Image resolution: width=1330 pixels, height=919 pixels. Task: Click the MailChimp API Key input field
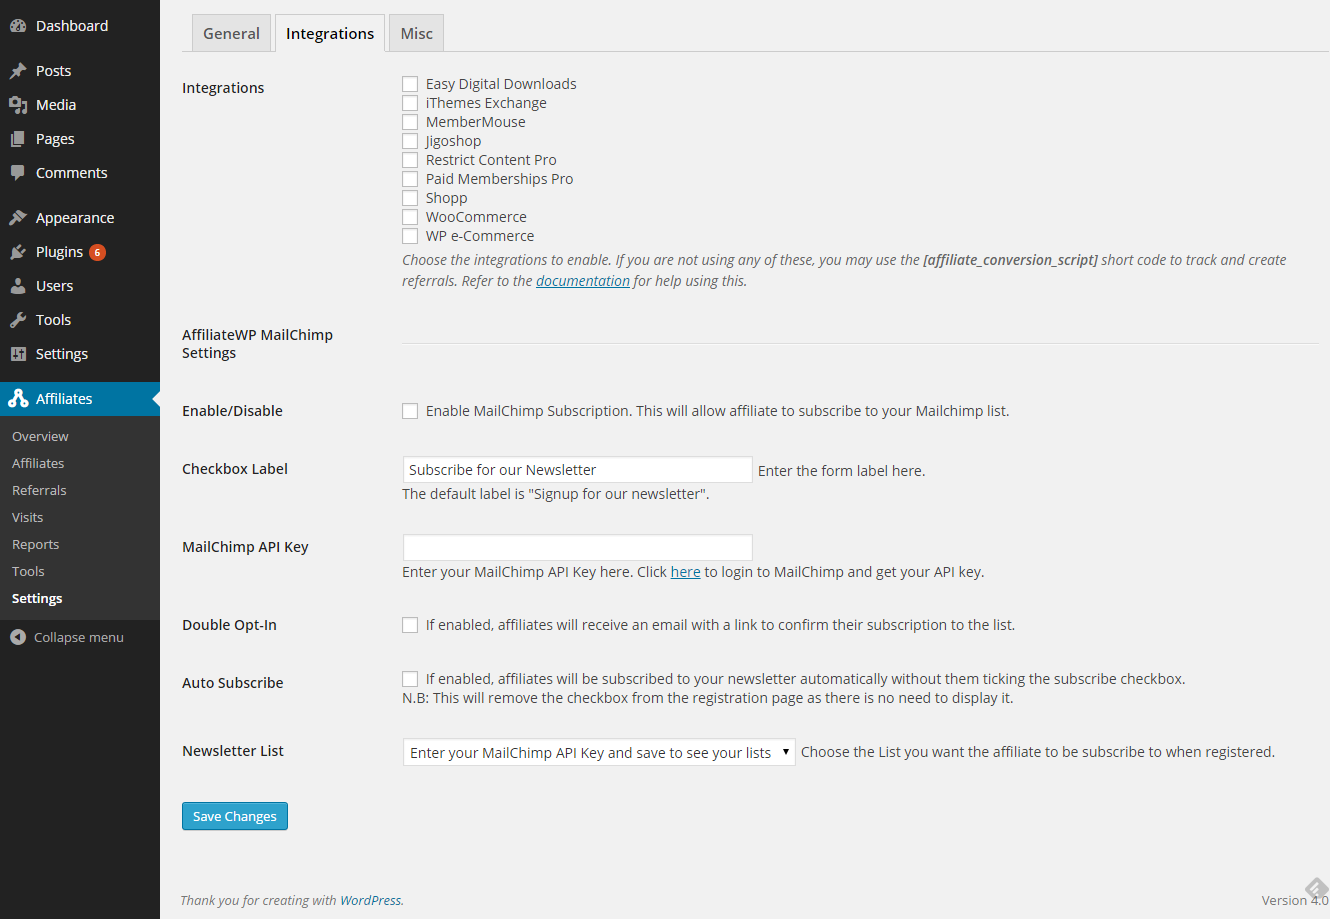click(x=577, y=547)
